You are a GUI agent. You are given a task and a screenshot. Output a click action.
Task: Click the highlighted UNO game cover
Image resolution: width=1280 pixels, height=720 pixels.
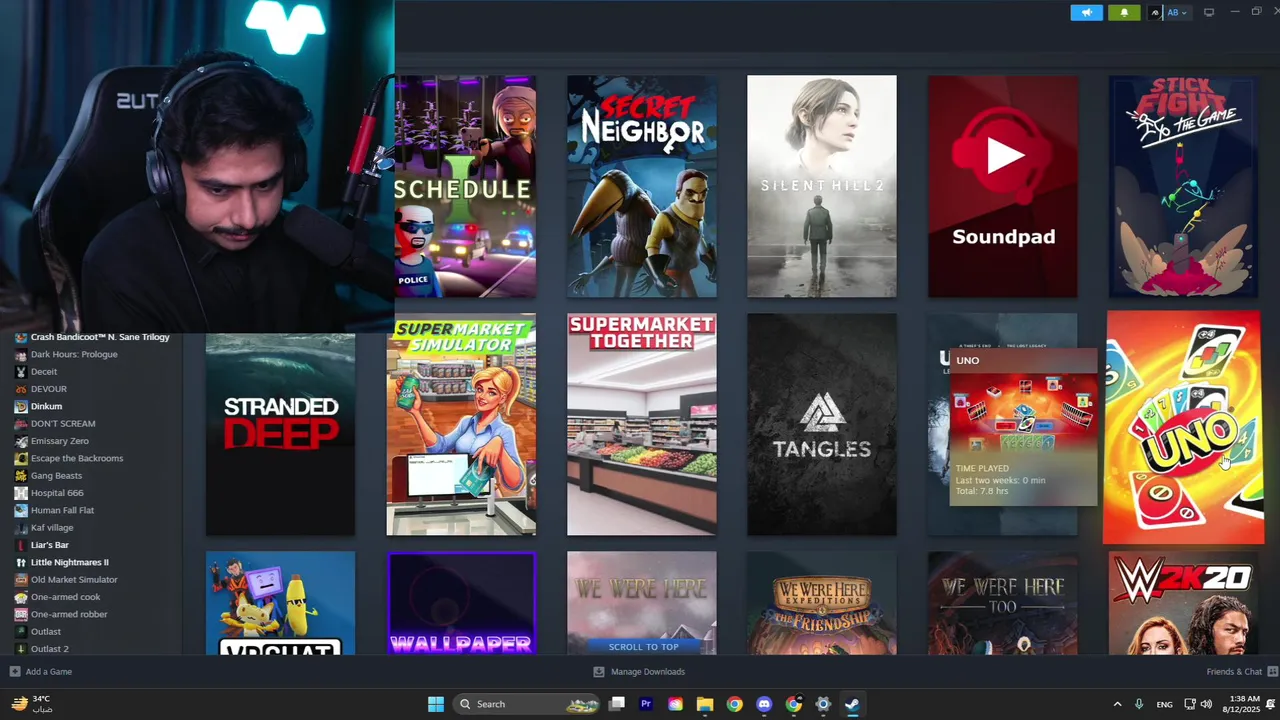1183,427
